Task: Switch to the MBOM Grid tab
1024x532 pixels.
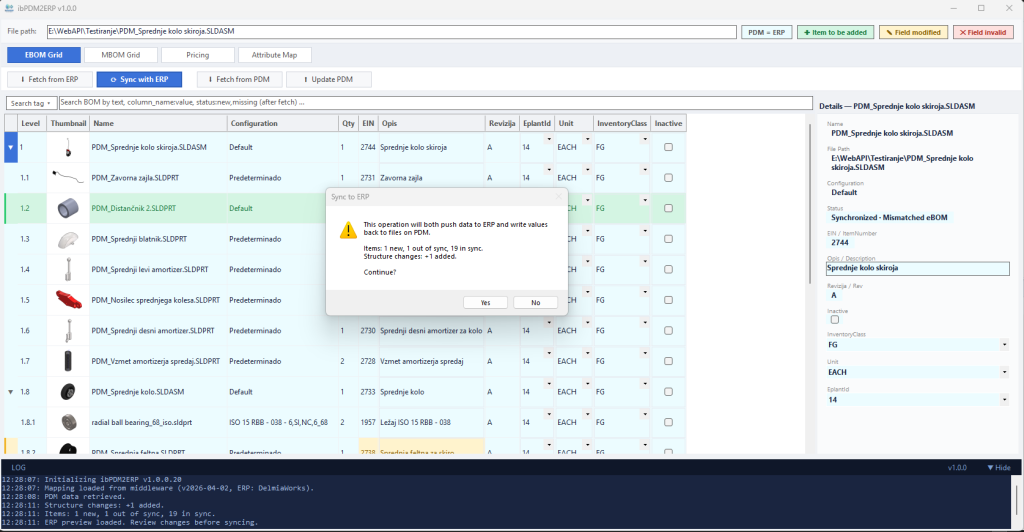Action: pyautogui.click(x=121, y=55)
